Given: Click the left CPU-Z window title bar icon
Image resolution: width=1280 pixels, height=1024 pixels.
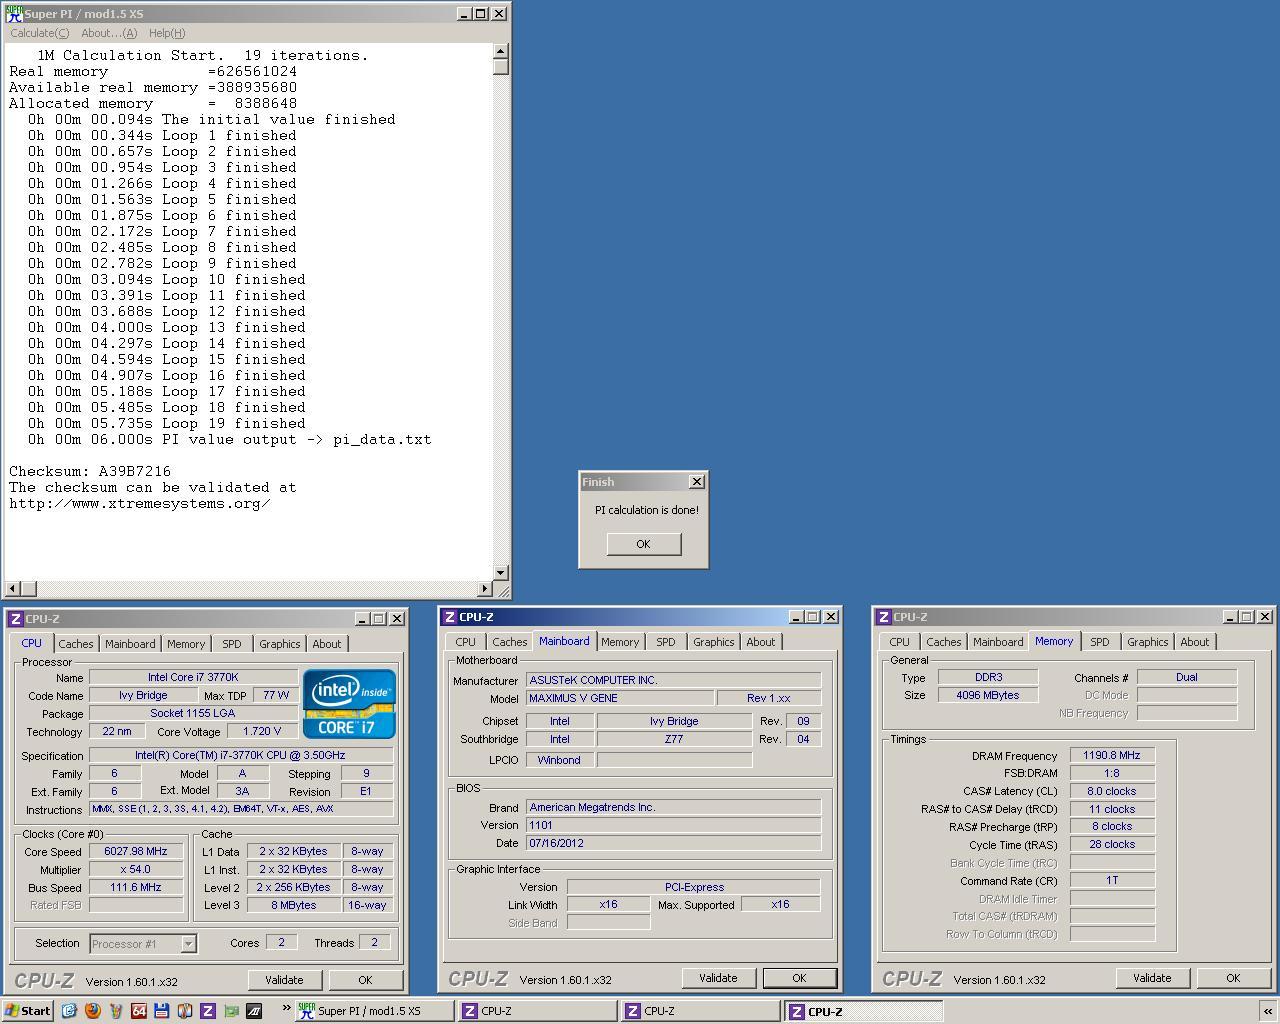Looking at the screenshot, I should tap(15, 619).
